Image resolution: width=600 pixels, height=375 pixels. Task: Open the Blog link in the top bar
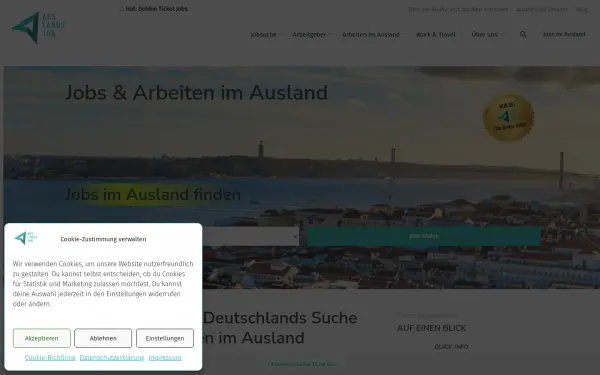click(582, 10)
